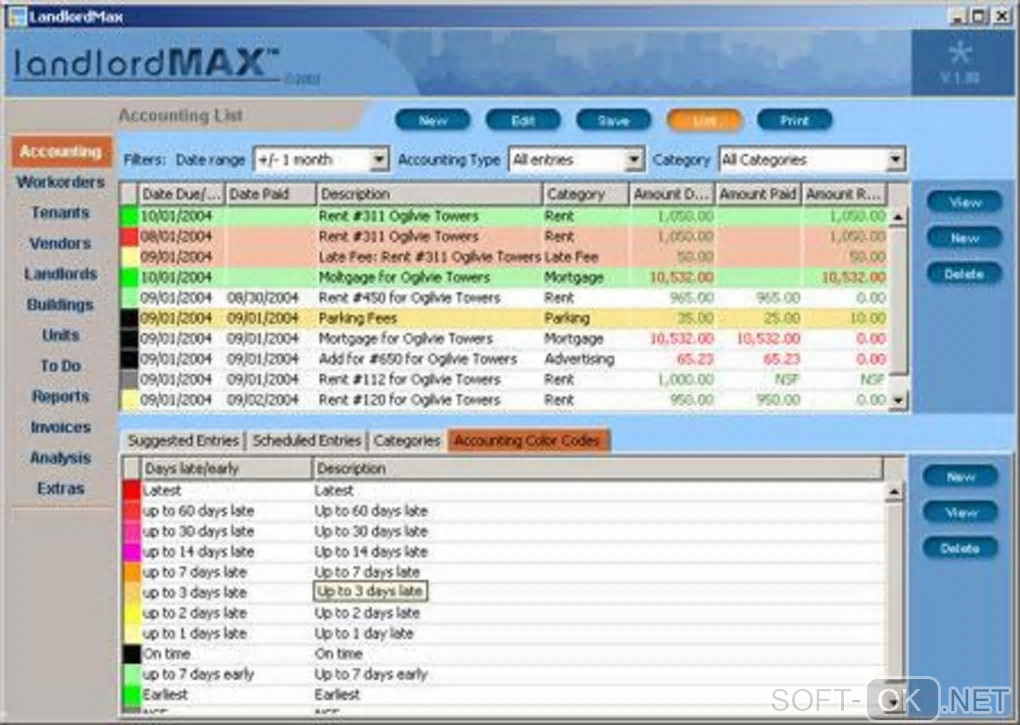Select Rent #112 for Ogilvie Towers row
Viewport: 1020px width, 725px height.
[504, 379]
